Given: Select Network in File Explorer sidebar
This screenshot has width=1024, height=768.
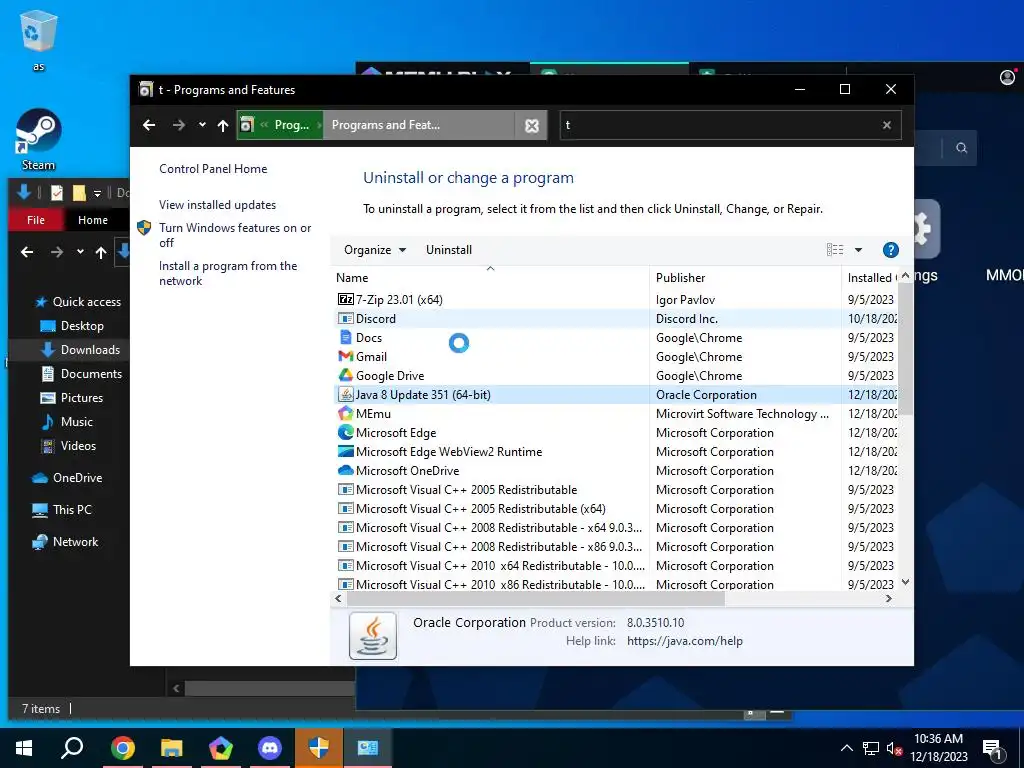Looking at the screenshot, I should coord(65,542).
